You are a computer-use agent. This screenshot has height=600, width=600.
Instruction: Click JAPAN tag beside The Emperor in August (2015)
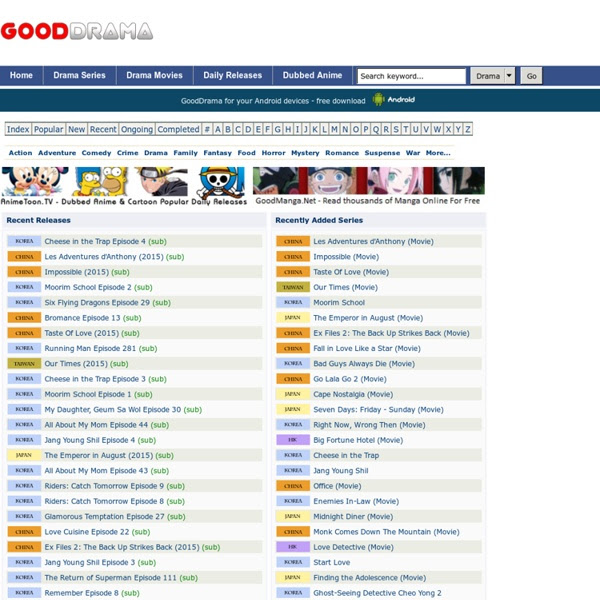click(x=24, y=455)
